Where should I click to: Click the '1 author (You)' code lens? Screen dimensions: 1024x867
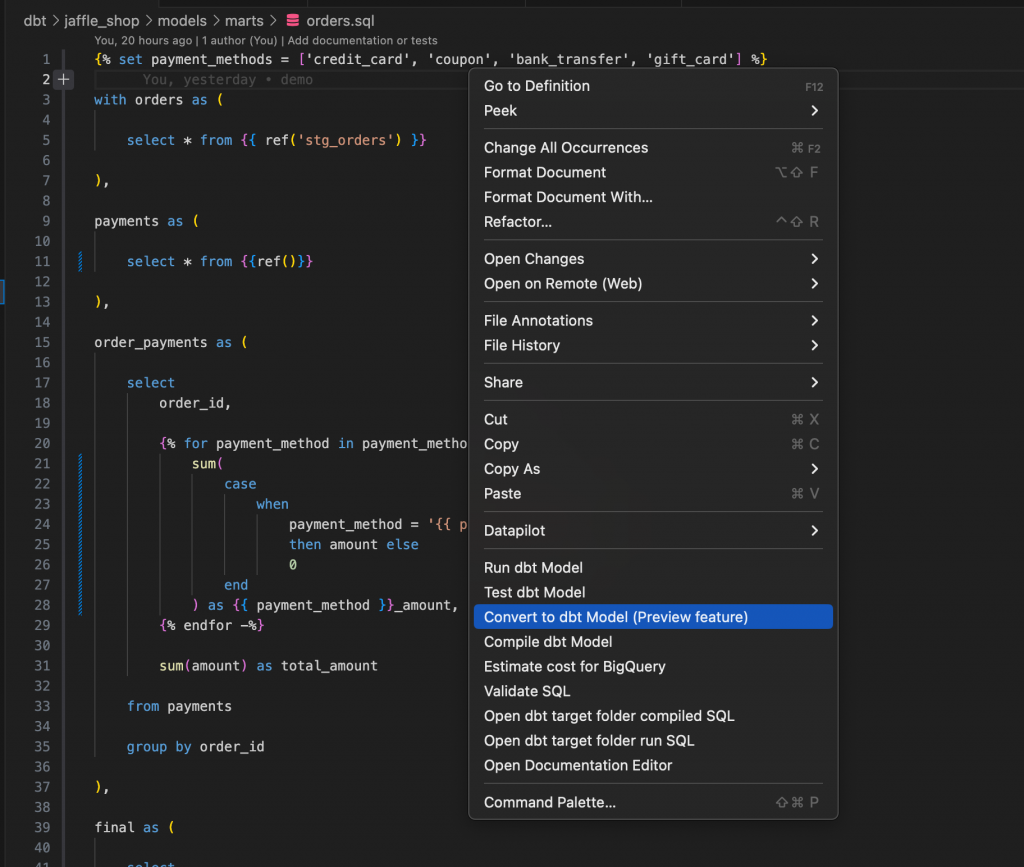pyautogui.click(x=240, y=40)
